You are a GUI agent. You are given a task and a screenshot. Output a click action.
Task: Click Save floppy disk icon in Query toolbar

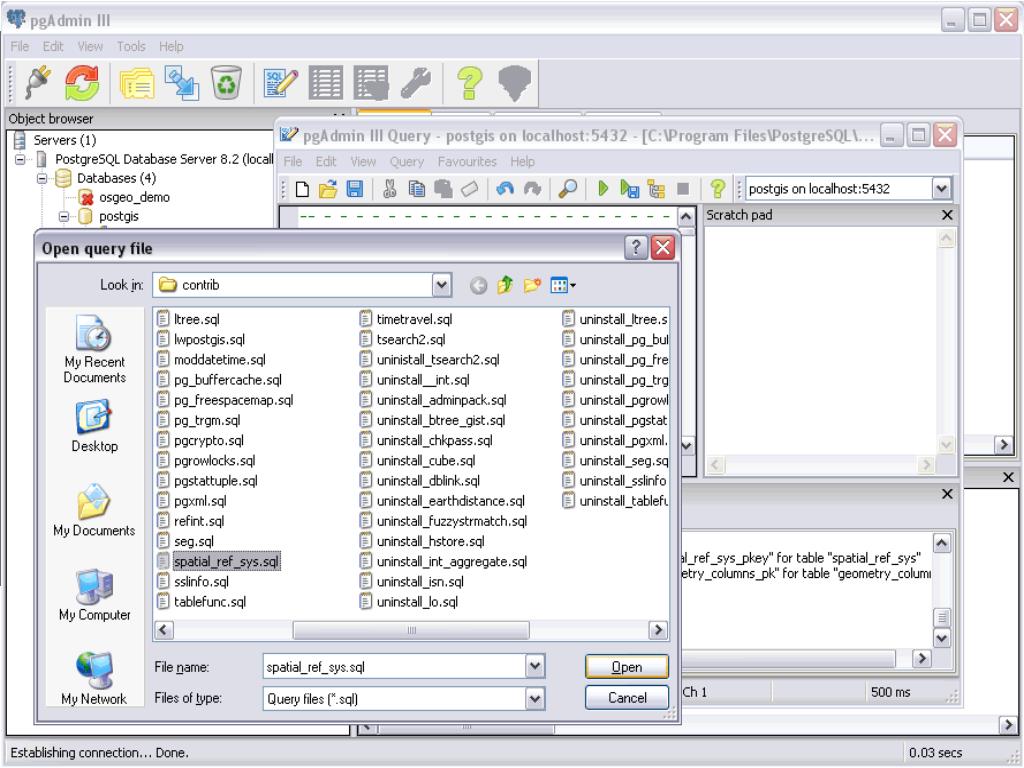click(x=355, y=189)
